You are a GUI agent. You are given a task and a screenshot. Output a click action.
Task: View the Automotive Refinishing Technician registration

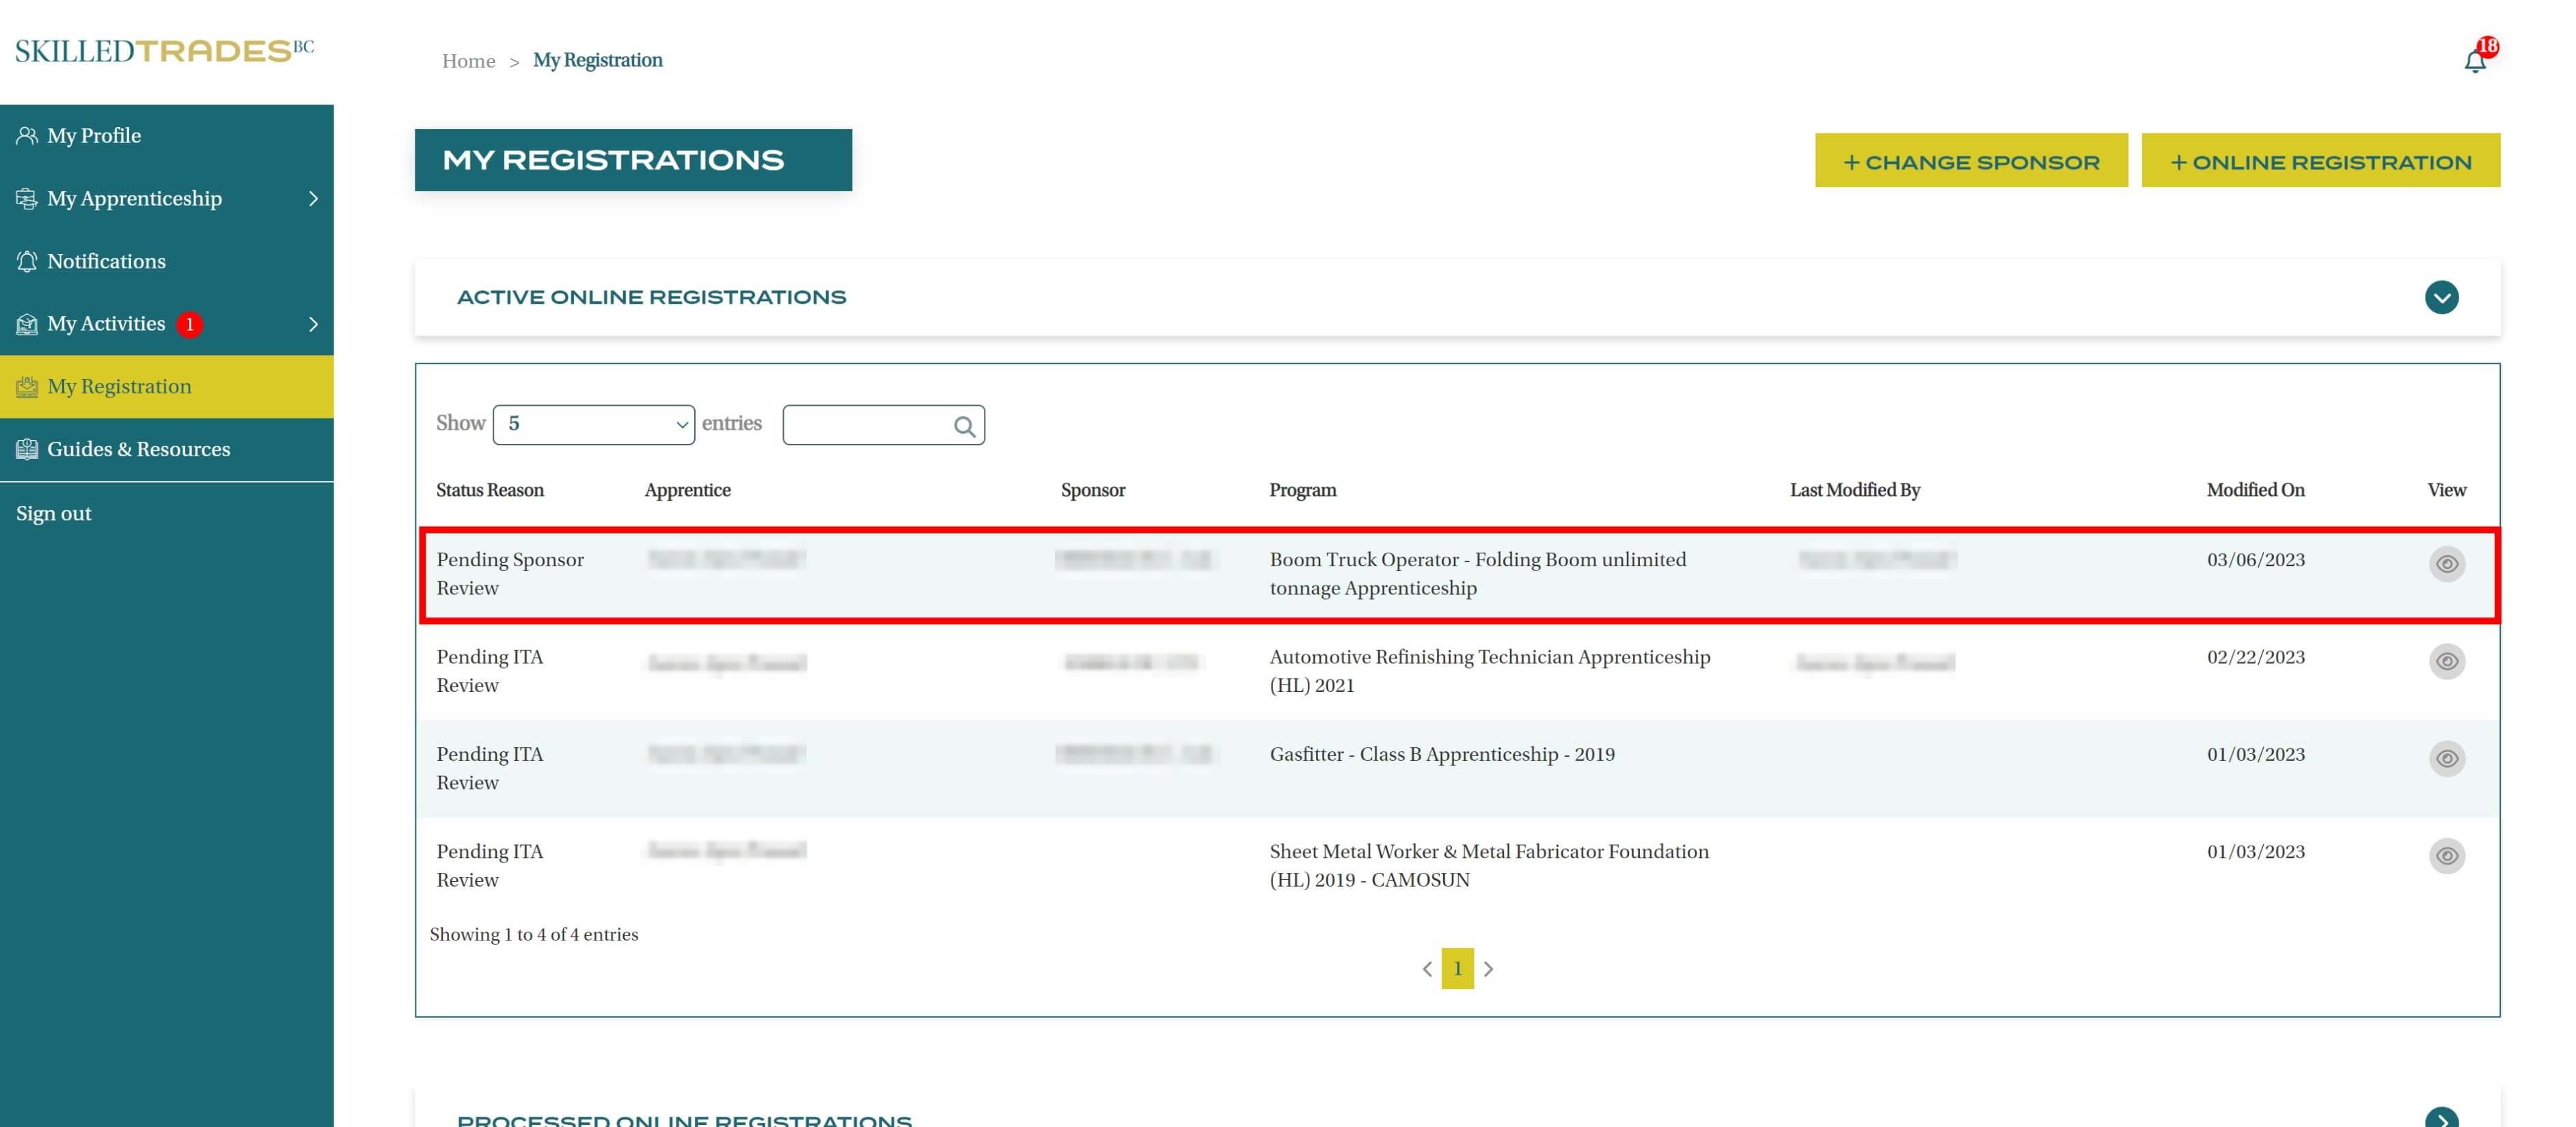pyautogui.click(x=2446, y=661)
